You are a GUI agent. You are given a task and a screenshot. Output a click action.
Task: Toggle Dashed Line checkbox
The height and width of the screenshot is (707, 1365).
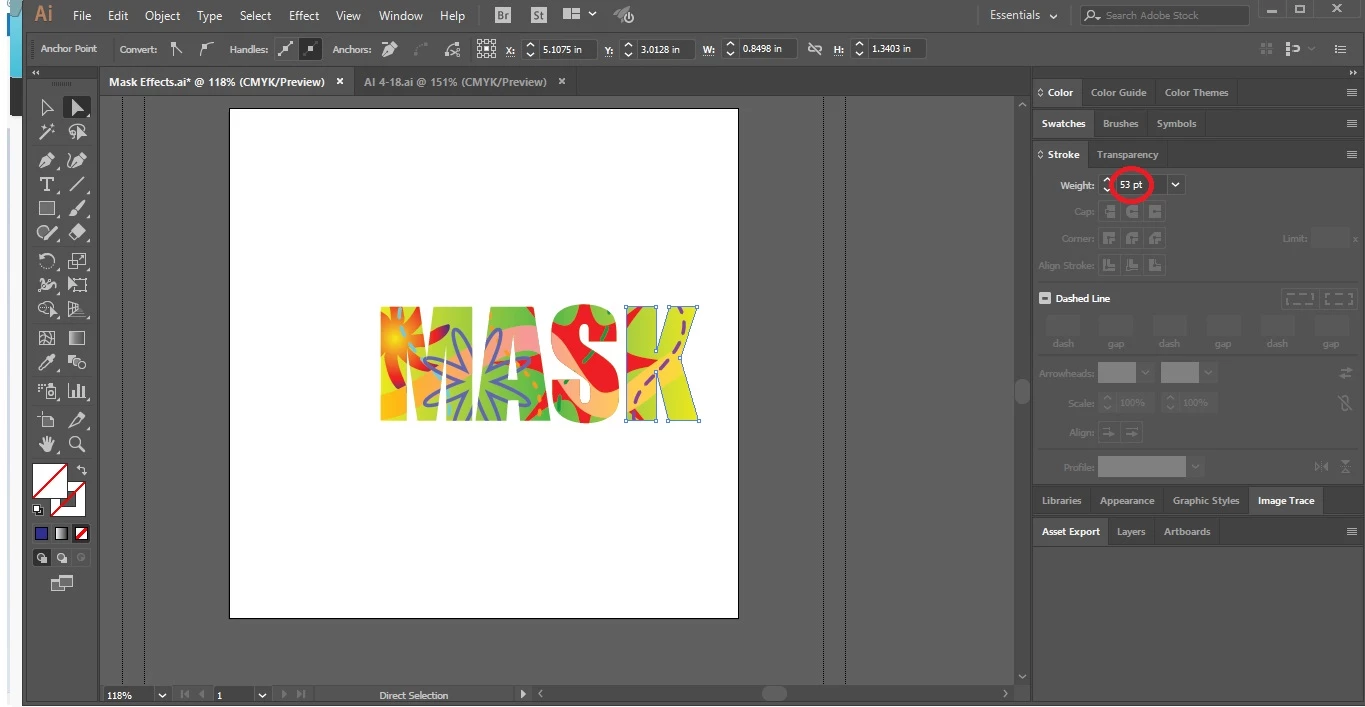pyautogui.click(x=1045, y=298)
